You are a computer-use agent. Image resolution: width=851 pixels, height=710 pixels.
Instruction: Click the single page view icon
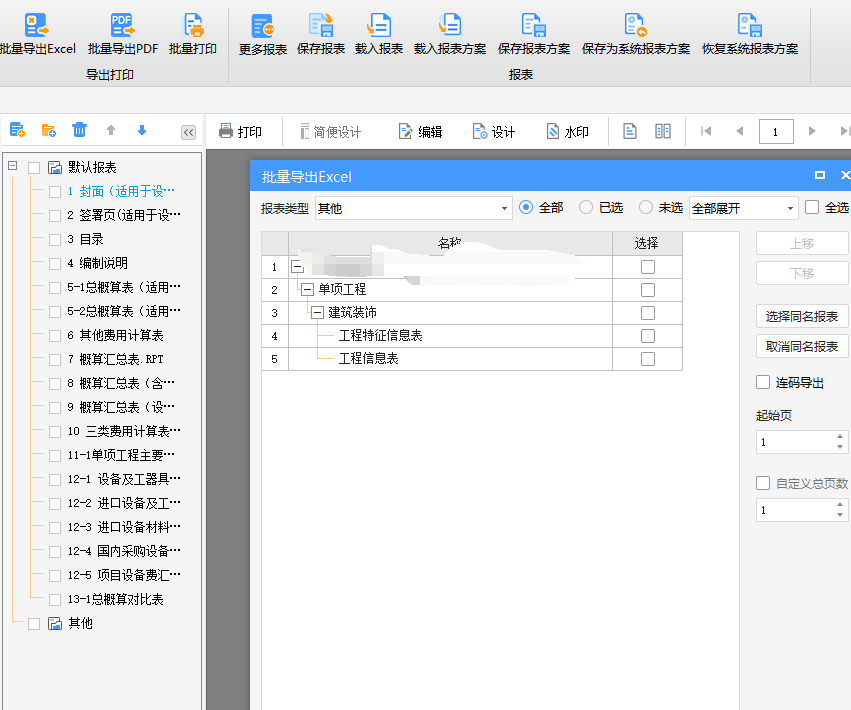[630, 131]
